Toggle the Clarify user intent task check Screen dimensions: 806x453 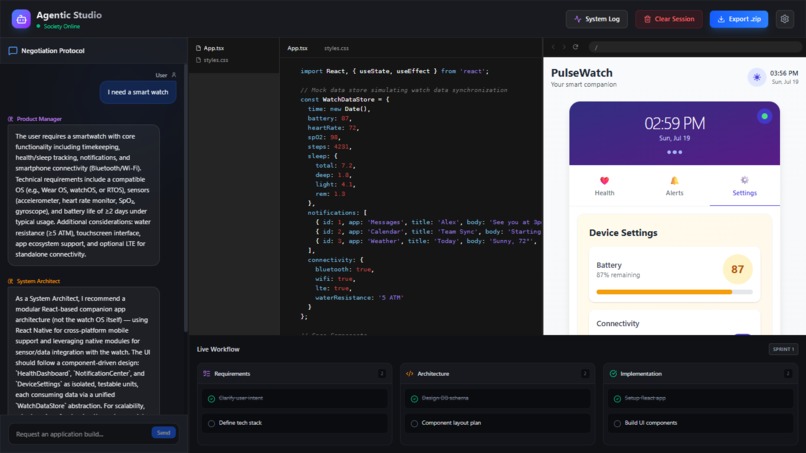coord(211,398)
